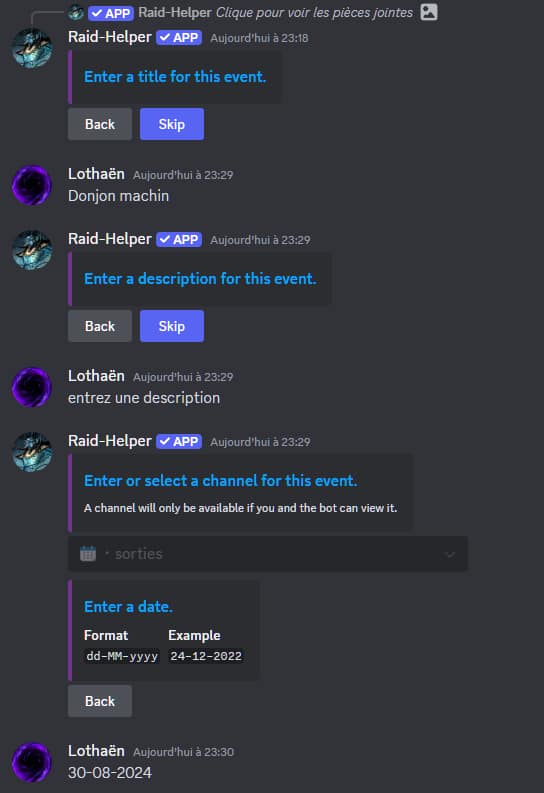This screenshot has height=793, width=544.
Task: Expand the sorties channel dropdown chevron
Action: coord(449,554)
